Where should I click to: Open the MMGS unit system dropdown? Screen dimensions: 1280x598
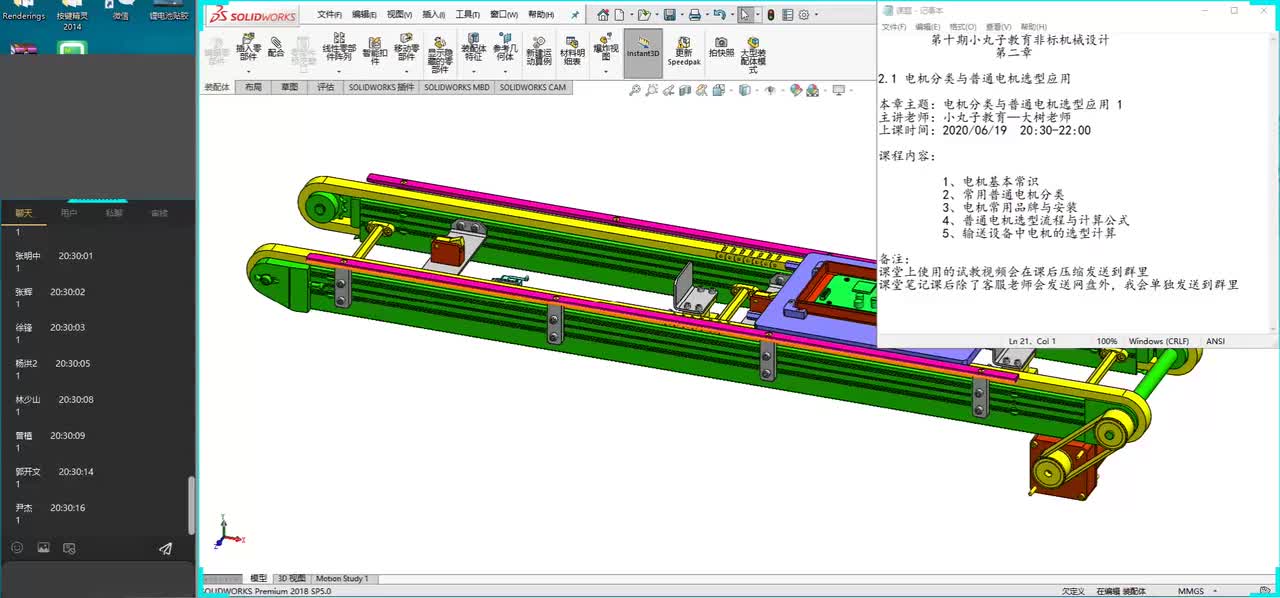(1190, 591)
